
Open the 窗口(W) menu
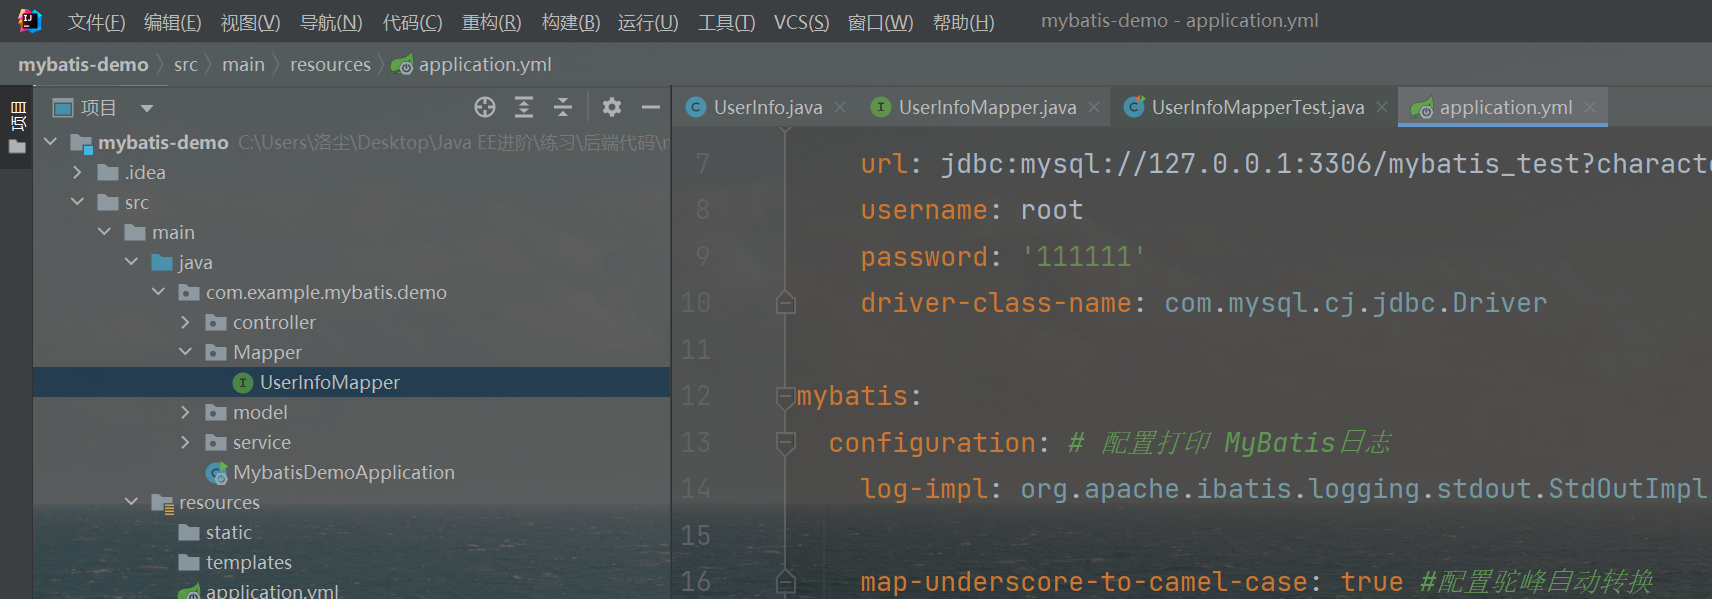(880, 22)
